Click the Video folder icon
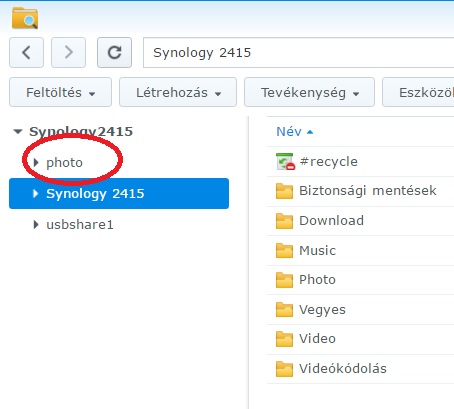This screenshot has width=454, height=409. (284, 339)
